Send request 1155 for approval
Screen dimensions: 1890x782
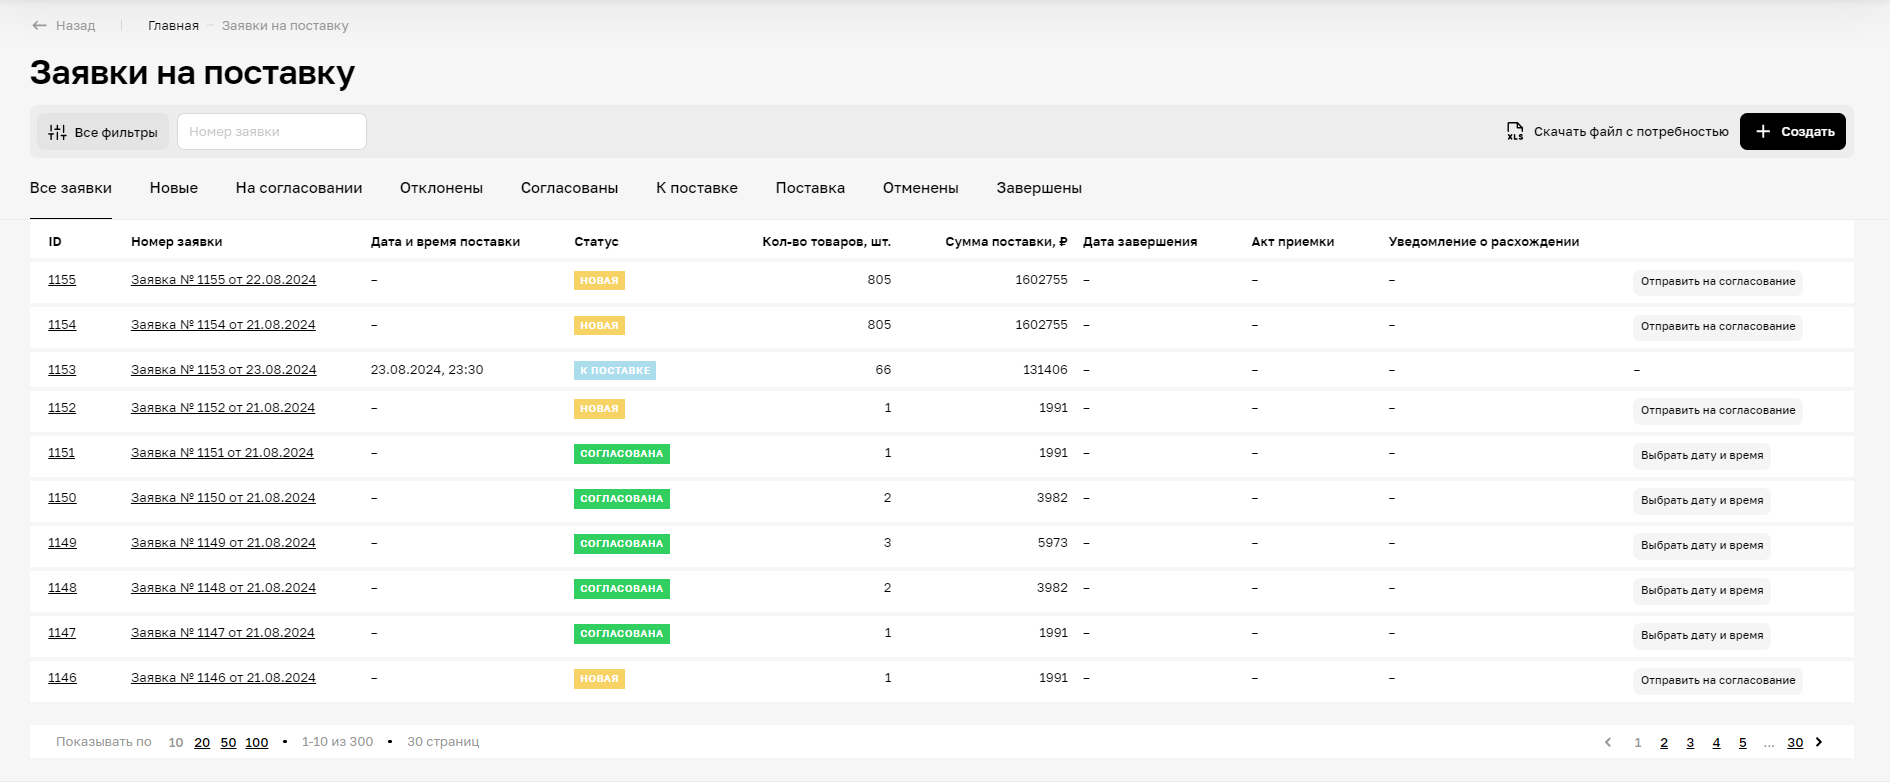tap(1718, 282)
